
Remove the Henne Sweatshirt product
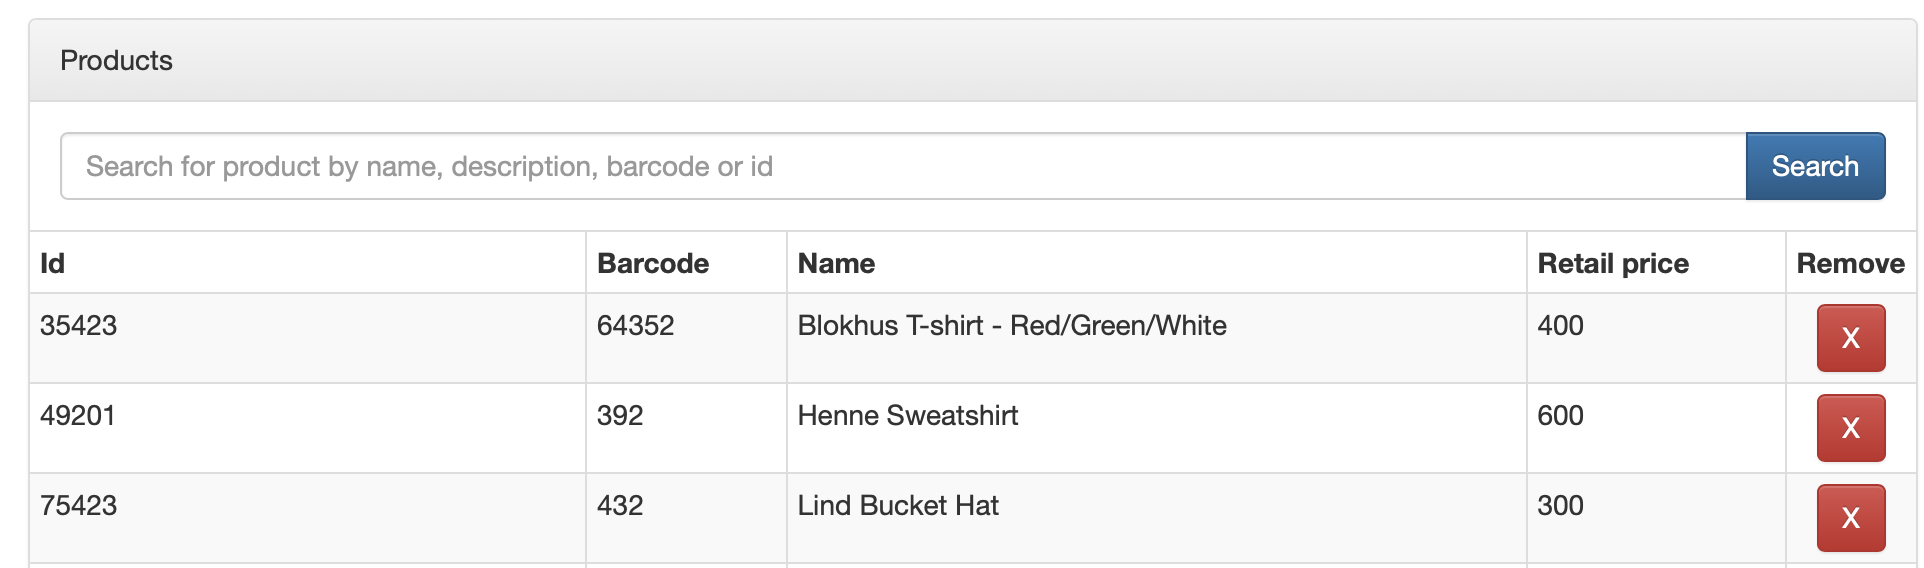pos(1850,428)
